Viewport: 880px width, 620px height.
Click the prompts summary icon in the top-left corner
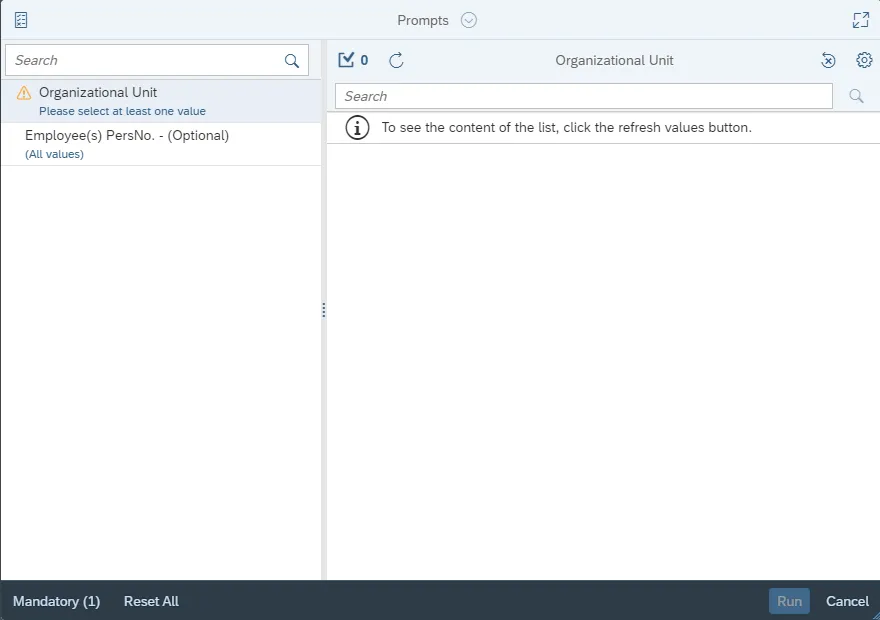21,20
